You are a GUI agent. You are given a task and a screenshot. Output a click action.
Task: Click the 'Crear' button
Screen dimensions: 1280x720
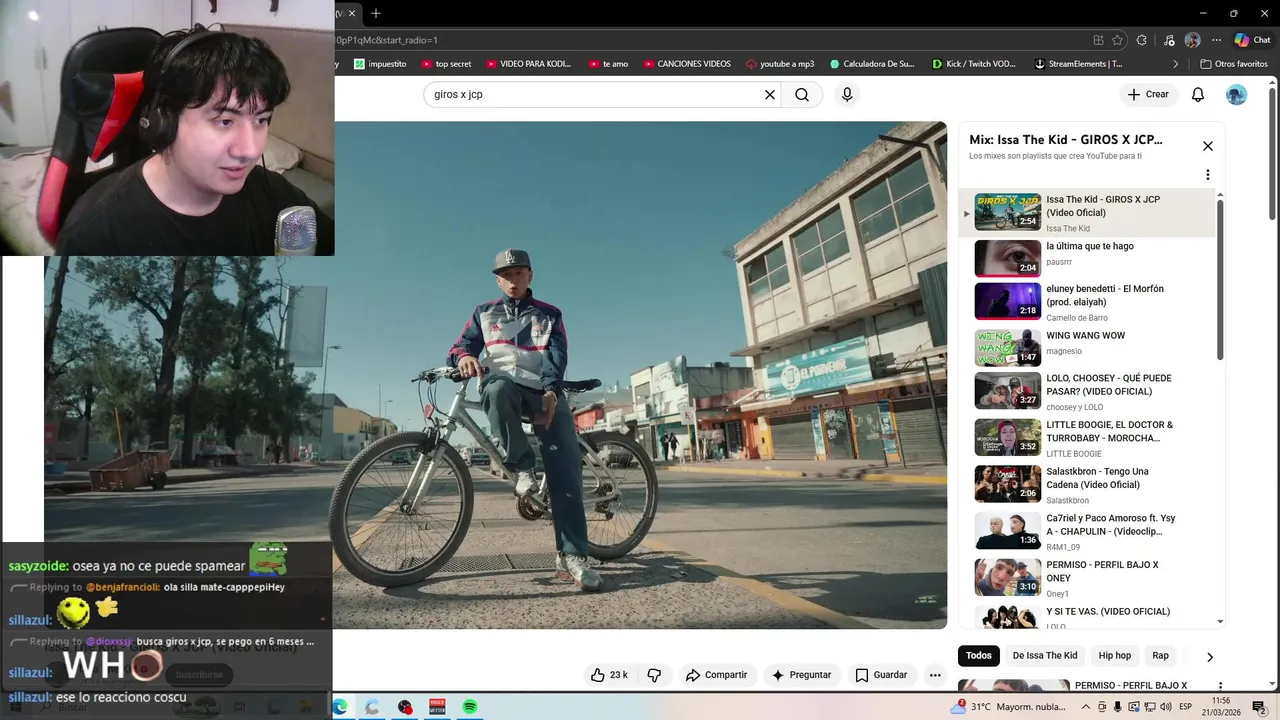pyautogui.click(x=1148, y=94)
